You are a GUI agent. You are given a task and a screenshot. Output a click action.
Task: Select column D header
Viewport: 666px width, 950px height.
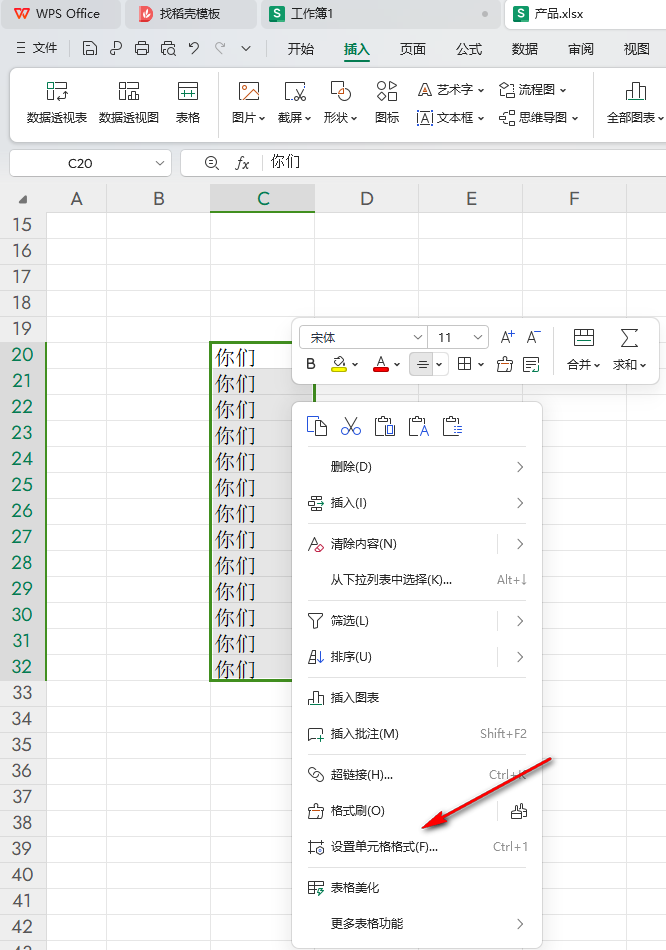pyautogui.click(x=367, y=198)
